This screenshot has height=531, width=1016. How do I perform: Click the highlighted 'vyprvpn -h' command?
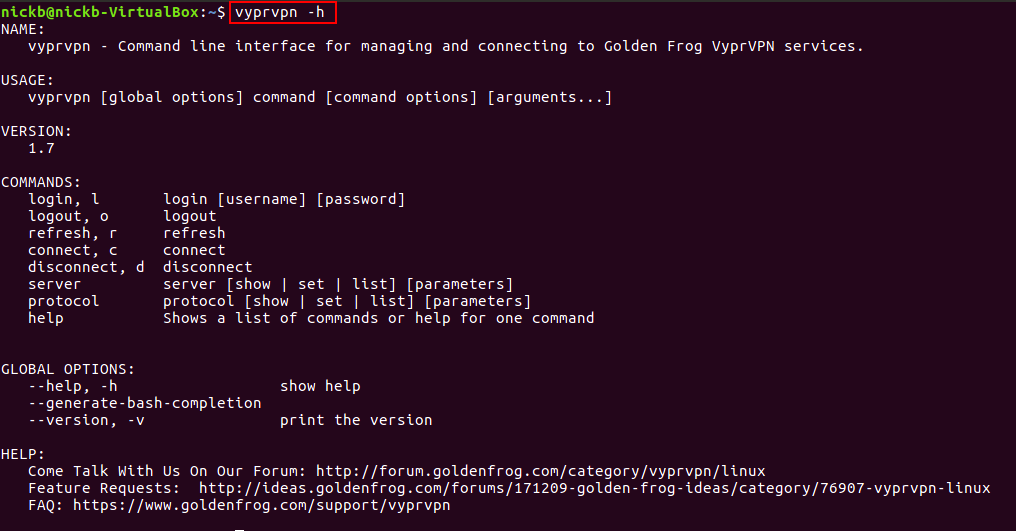pyautogui.click(x=283, y=12)
